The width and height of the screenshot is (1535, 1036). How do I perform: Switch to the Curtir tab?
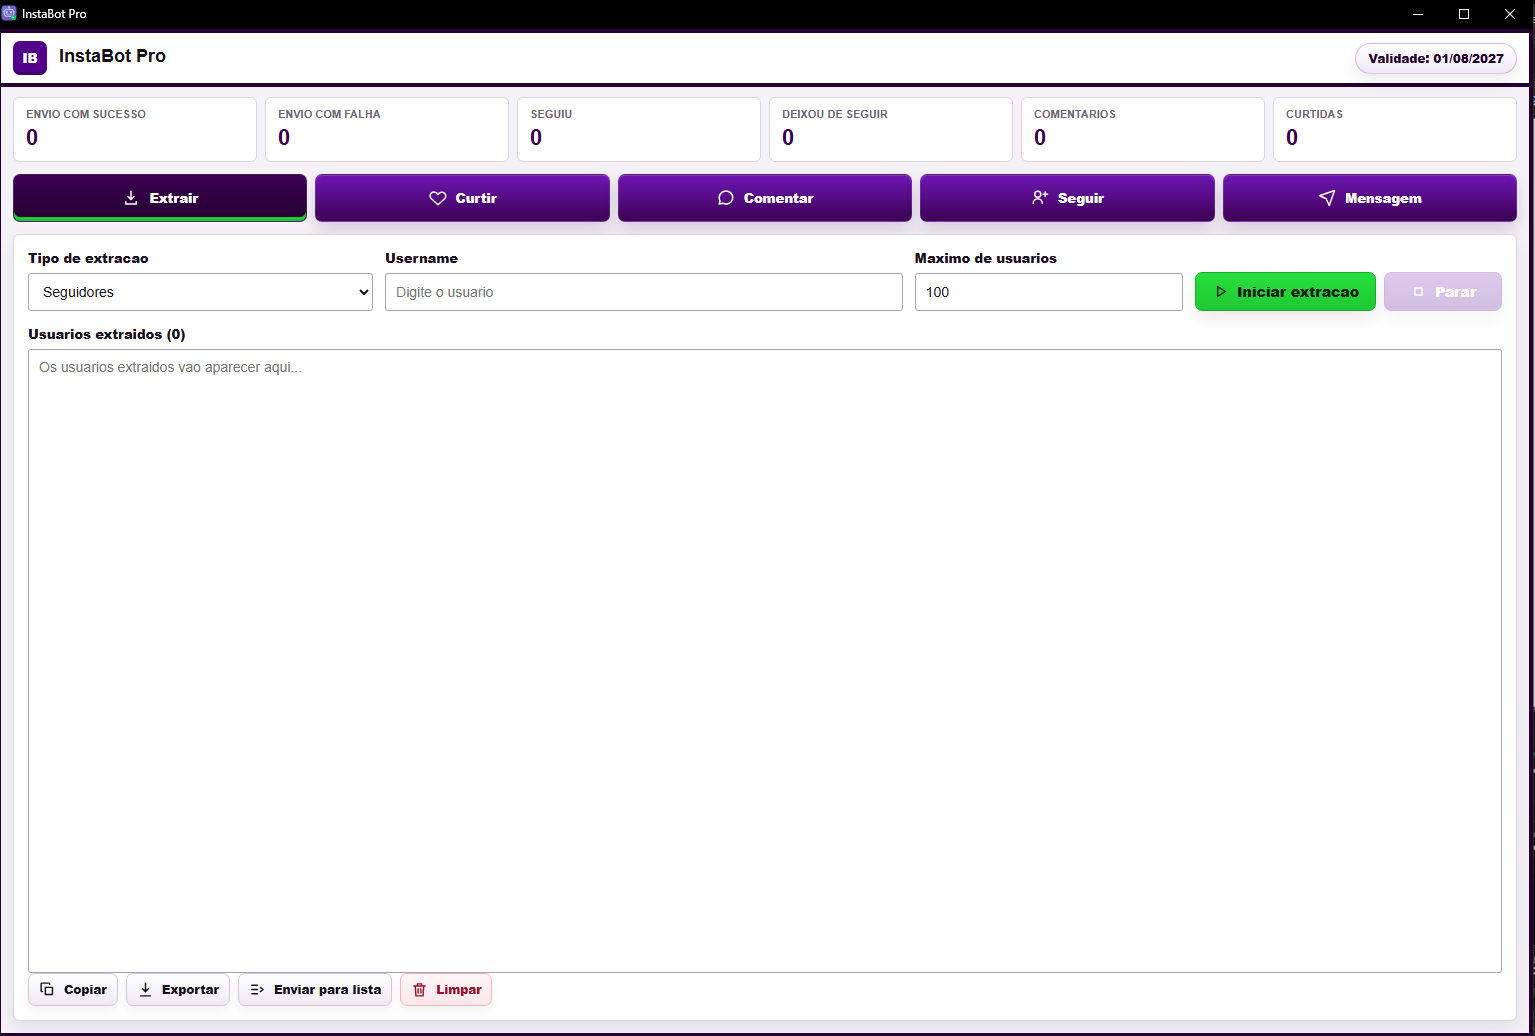pyautogui.click(x=462, y=198)
